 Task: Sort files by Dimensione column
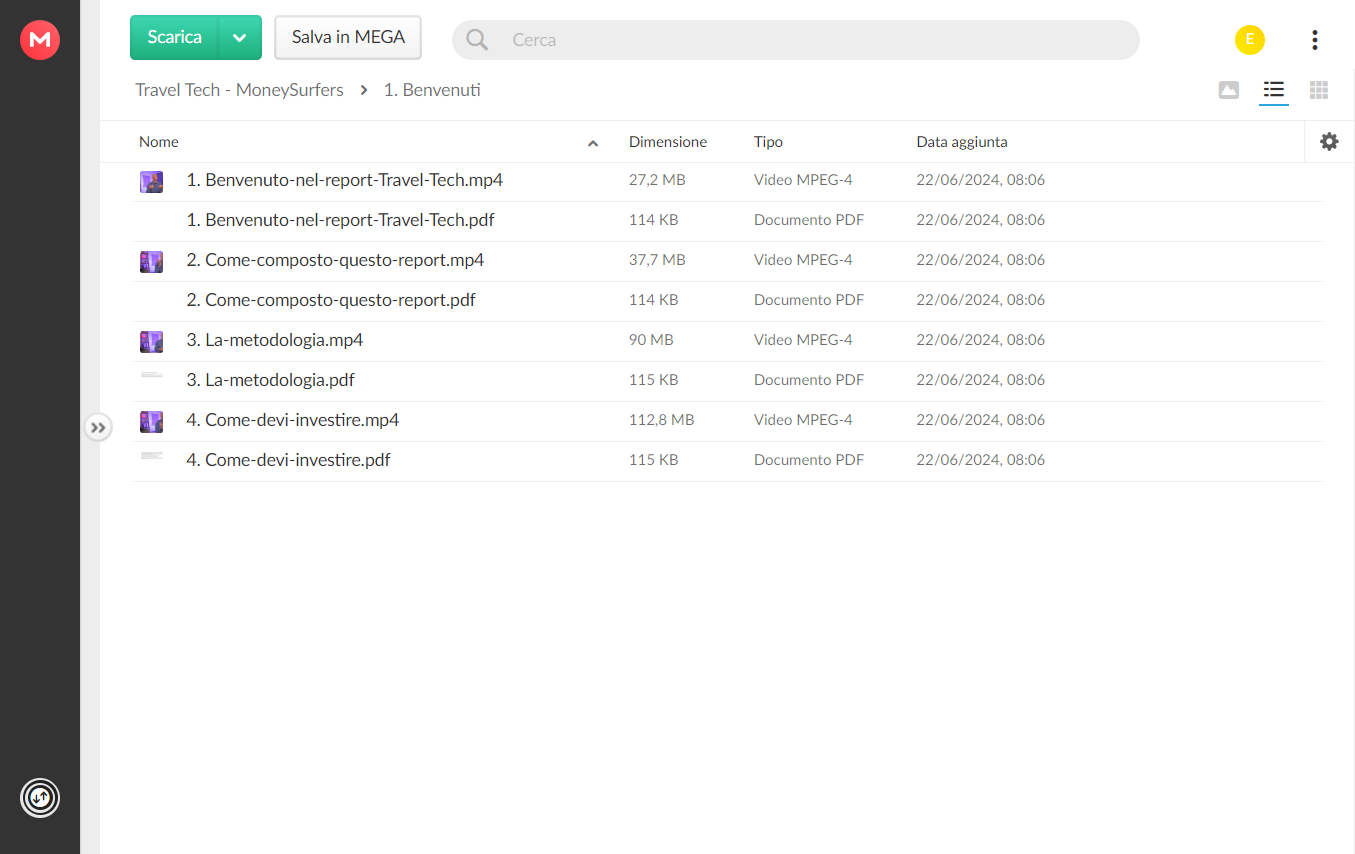(x=667, y=142)
